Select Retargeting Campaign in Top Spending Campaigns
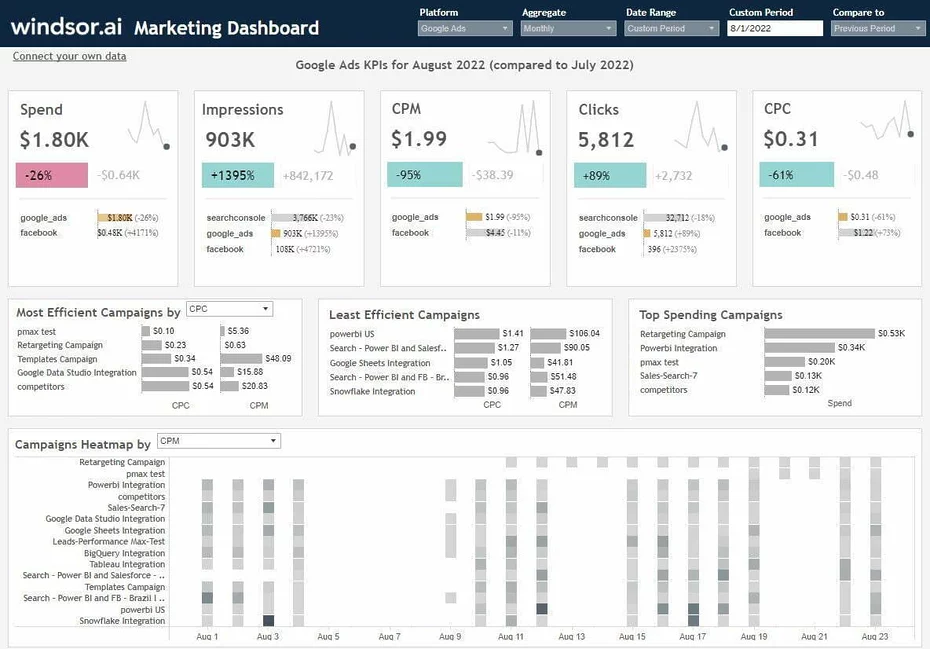 coord(683,334)
